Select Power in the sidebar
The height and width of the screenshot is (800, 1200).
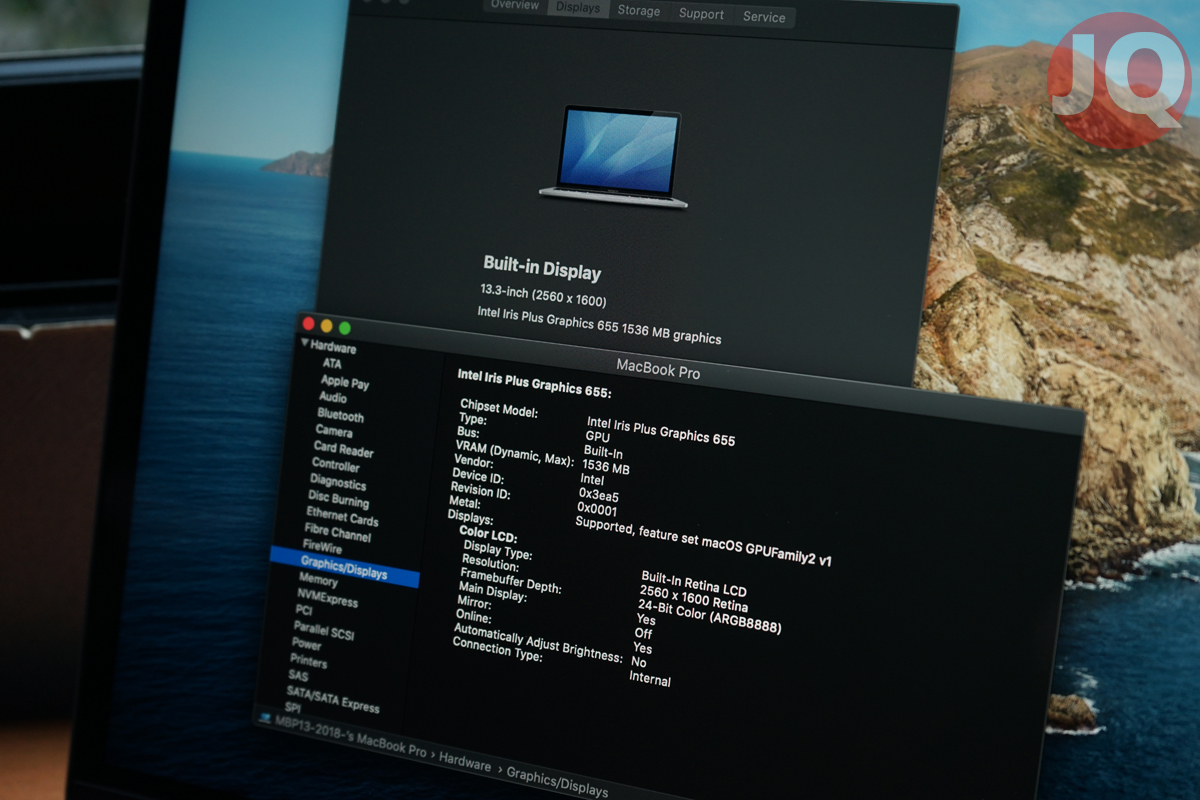[x=306, y=644]
